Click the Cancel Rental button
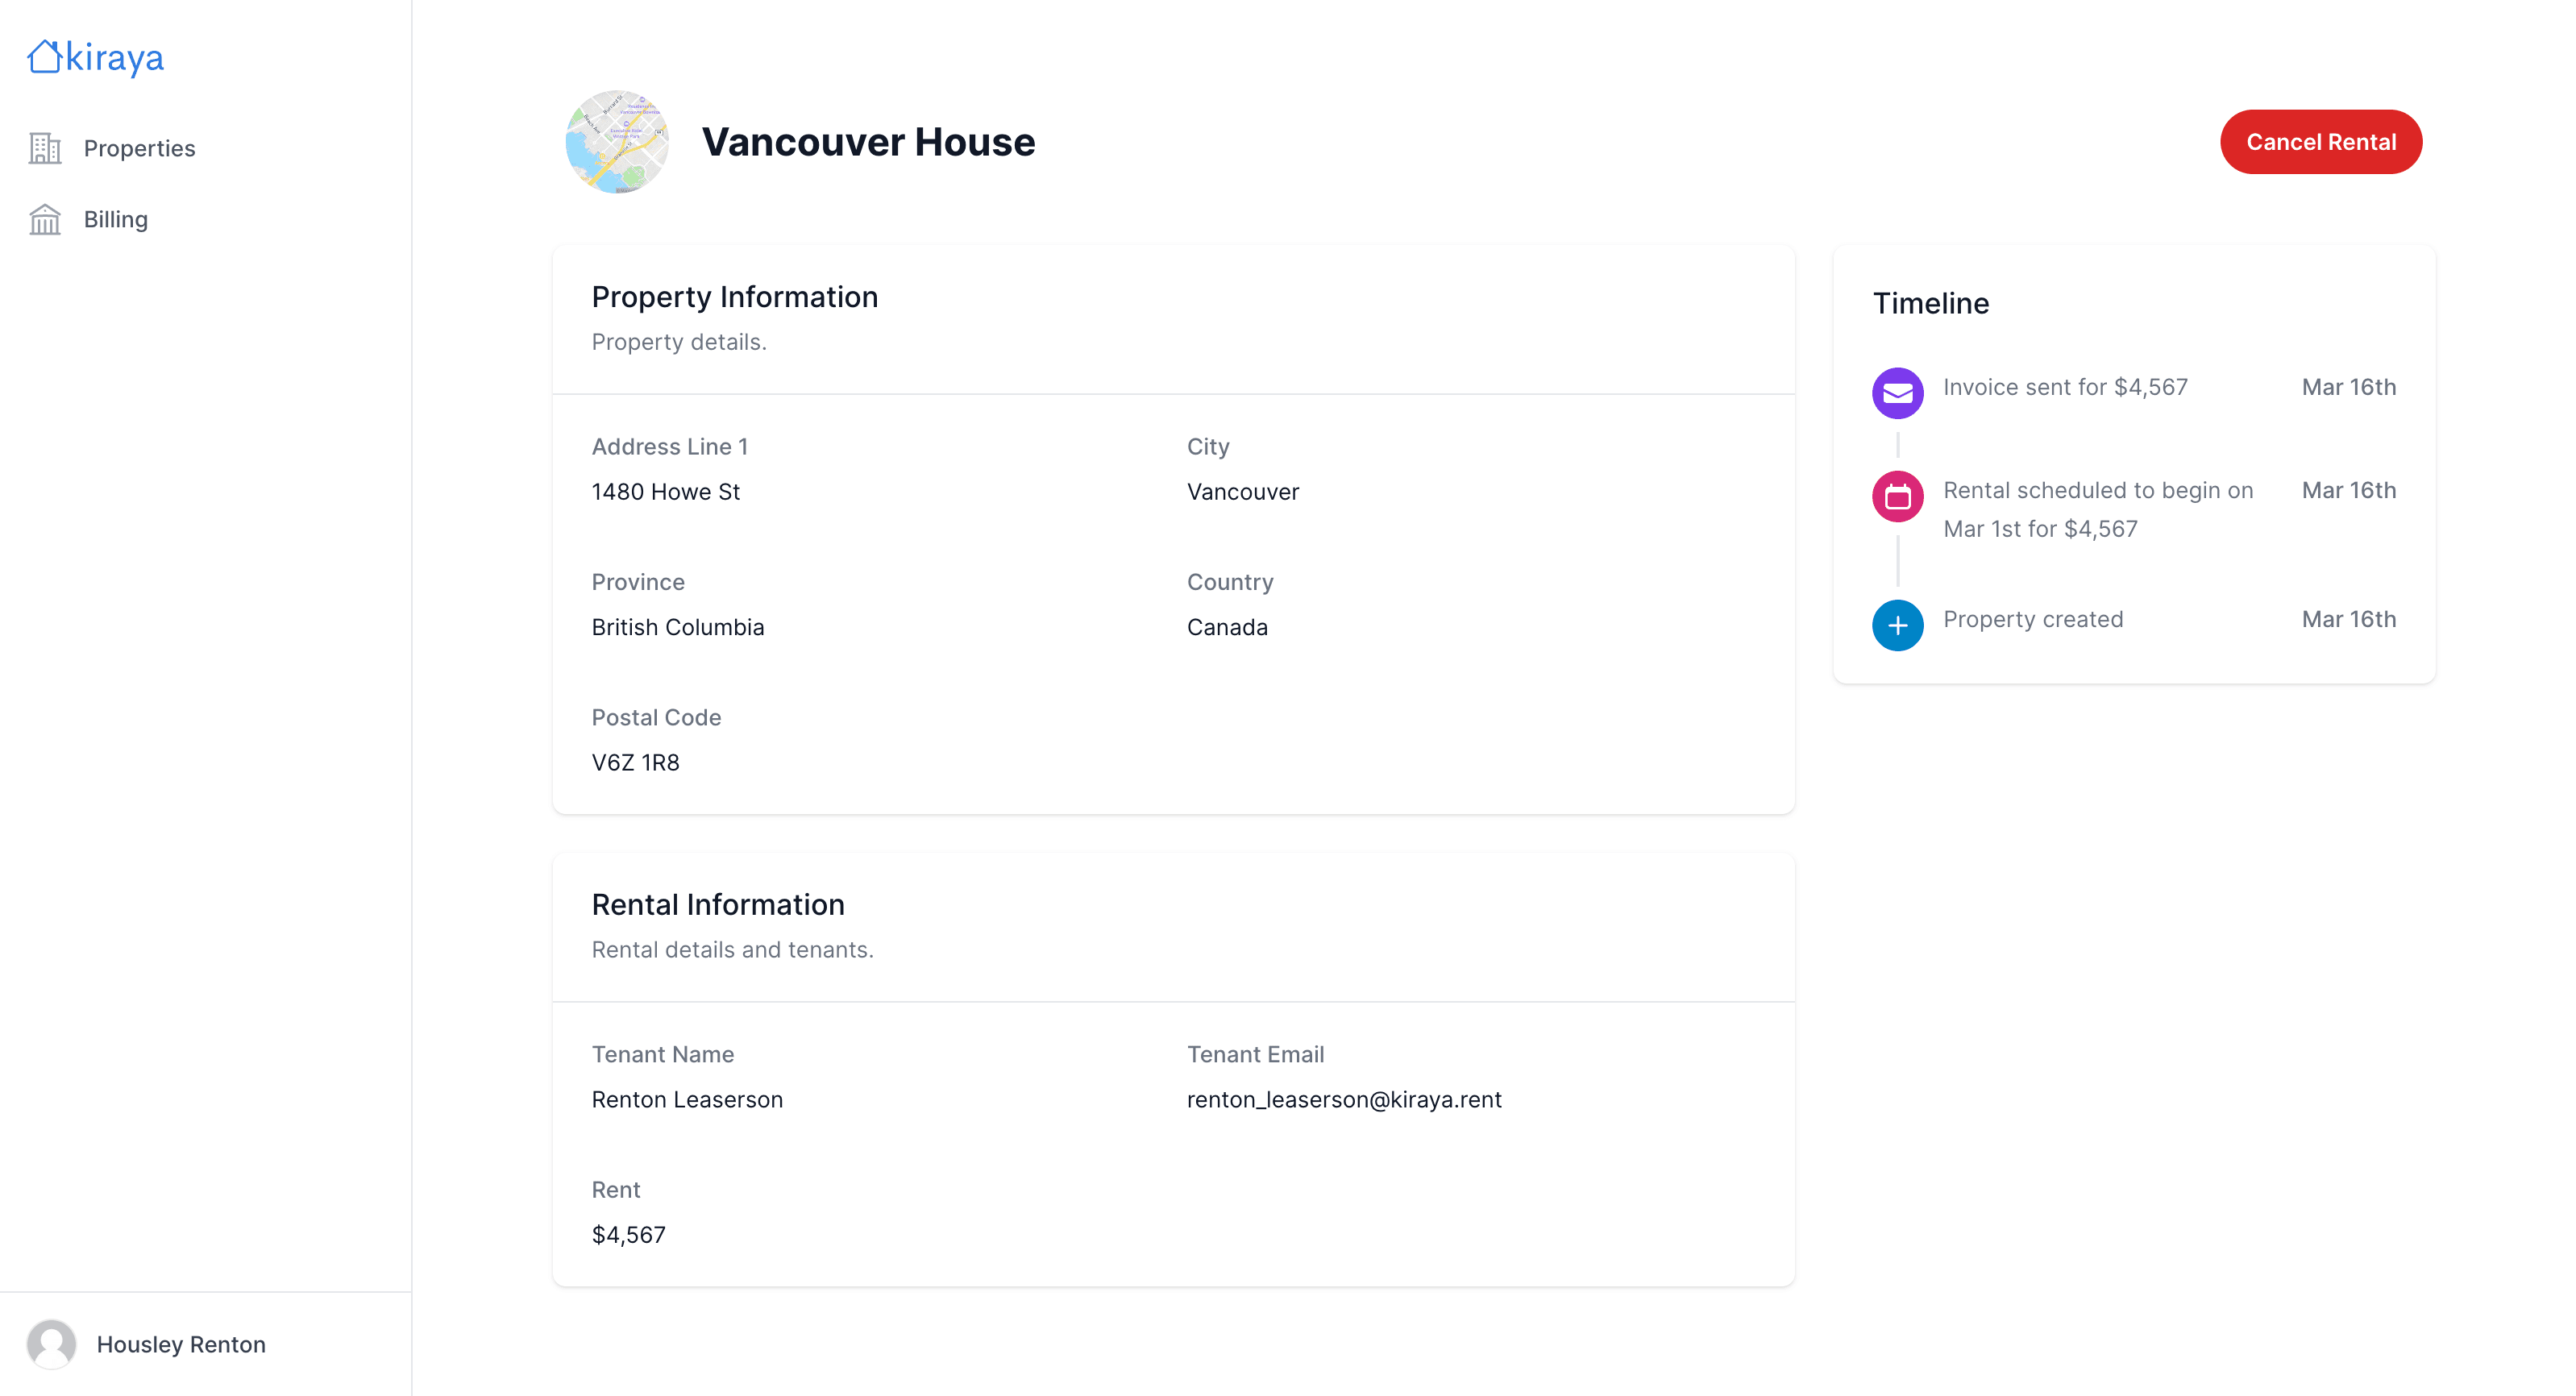The height and width of the screenshot is (1396, 2576). pos(2320,142)
